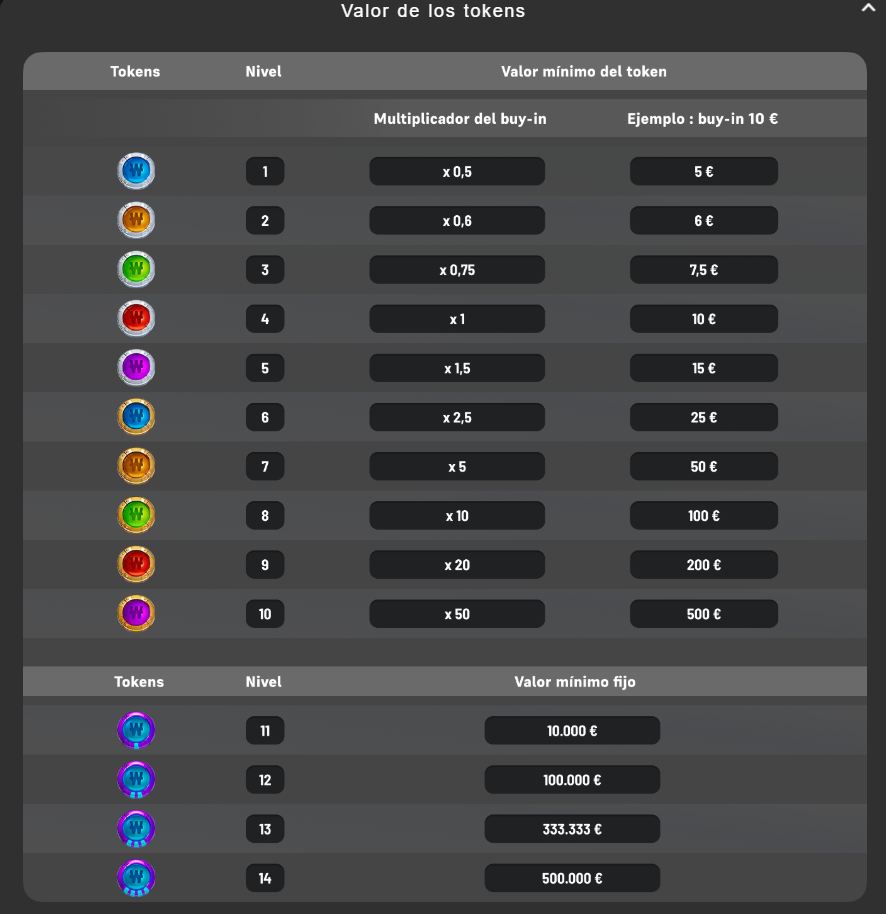Image resolution: width=886 pixels, height=914 pixels.
Task: Click the x 50 multiplier pill
Action: tap(457, 614)
